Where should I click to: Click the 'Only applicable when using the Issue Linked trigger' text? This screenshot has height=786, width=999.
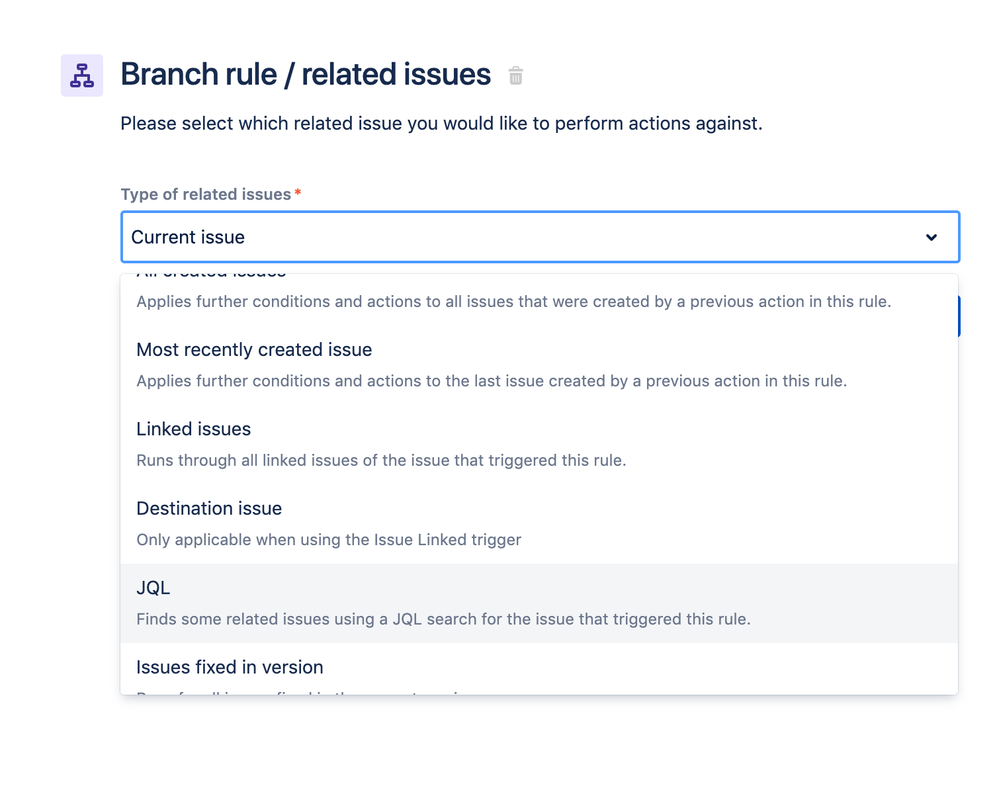tap(329, 539)
